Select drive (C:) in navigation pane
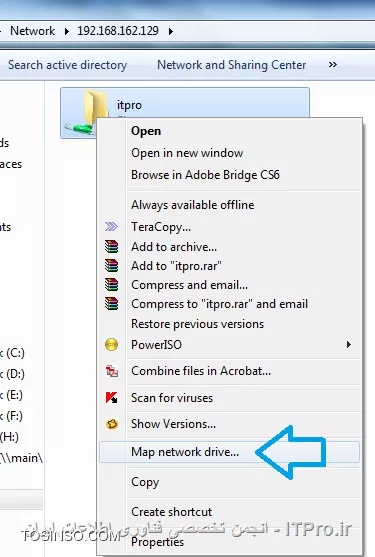Viewport: 375px width, 557px height. coord(12,353)
